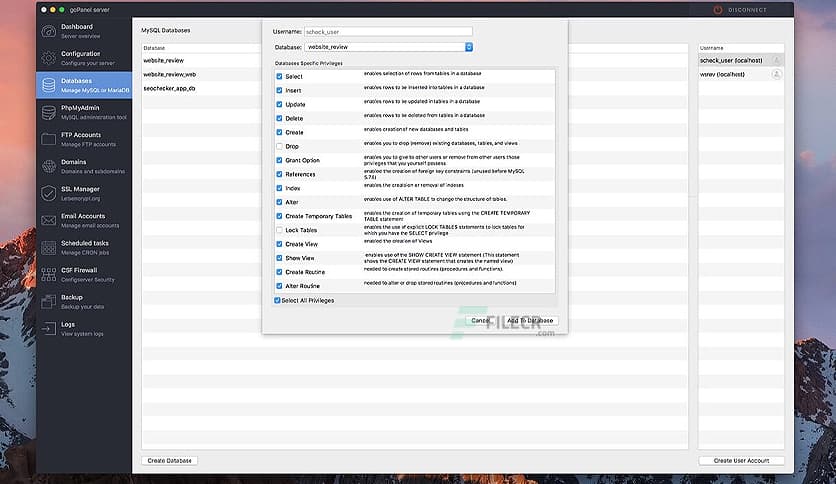Select scheck_user (localhost) user row
836x484 pixels.
(x=741, y=60)
